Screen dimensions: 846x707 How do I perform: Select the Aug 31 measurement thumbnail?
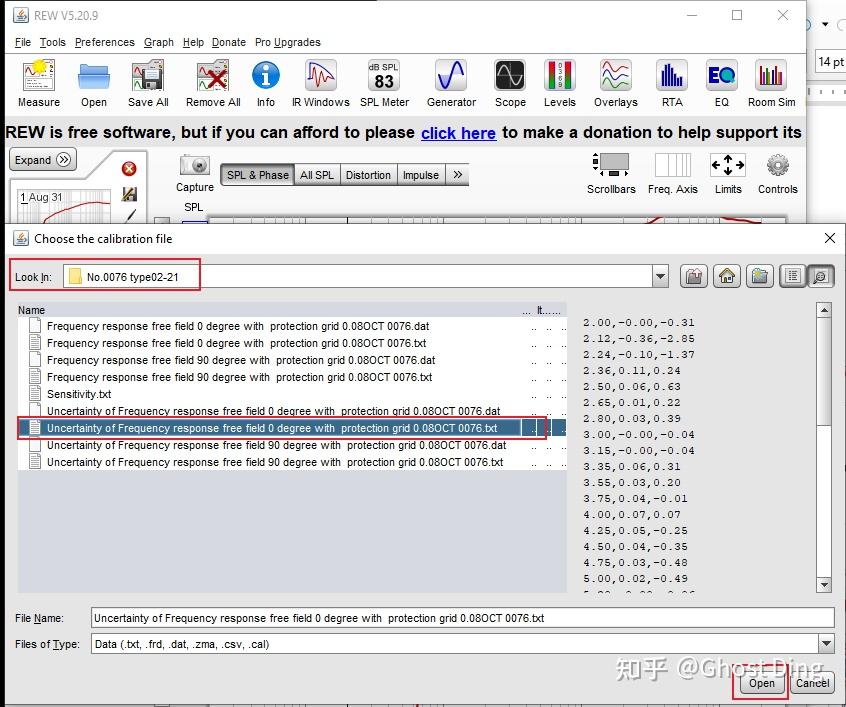pos(64,206)
